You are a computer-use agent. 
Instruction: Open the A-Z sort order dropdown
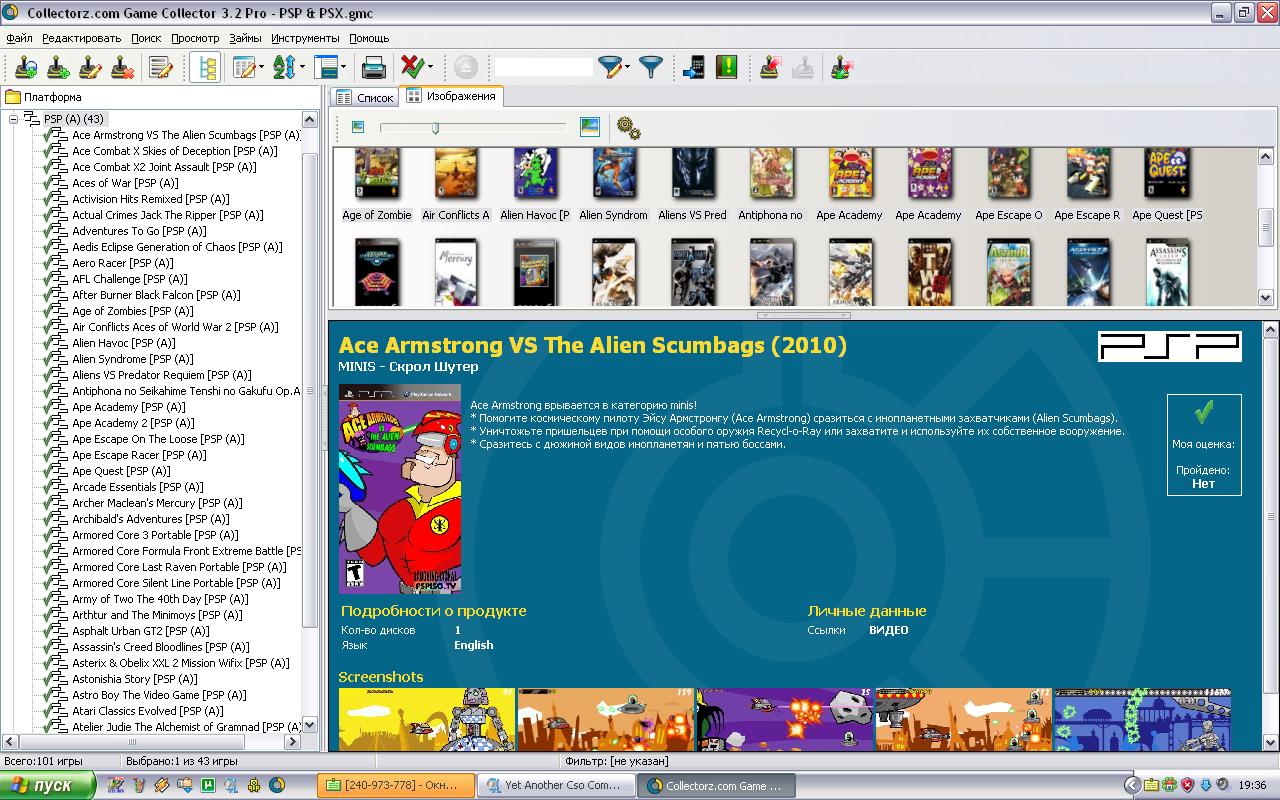point(288,68)
